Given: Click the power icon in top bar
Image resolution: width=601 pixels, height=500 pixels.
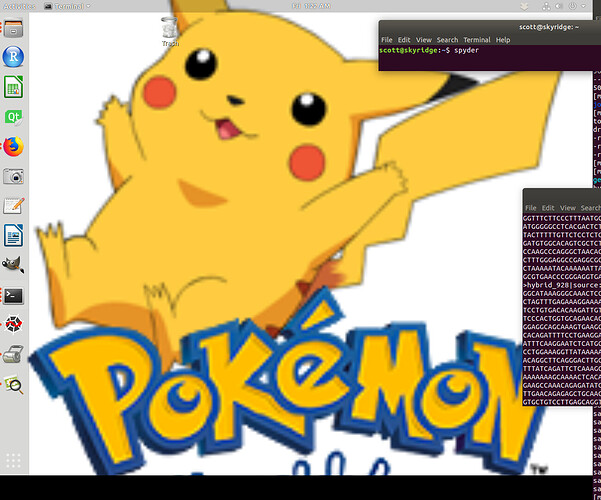Looking at the screenshot, I should coord(572,6).
